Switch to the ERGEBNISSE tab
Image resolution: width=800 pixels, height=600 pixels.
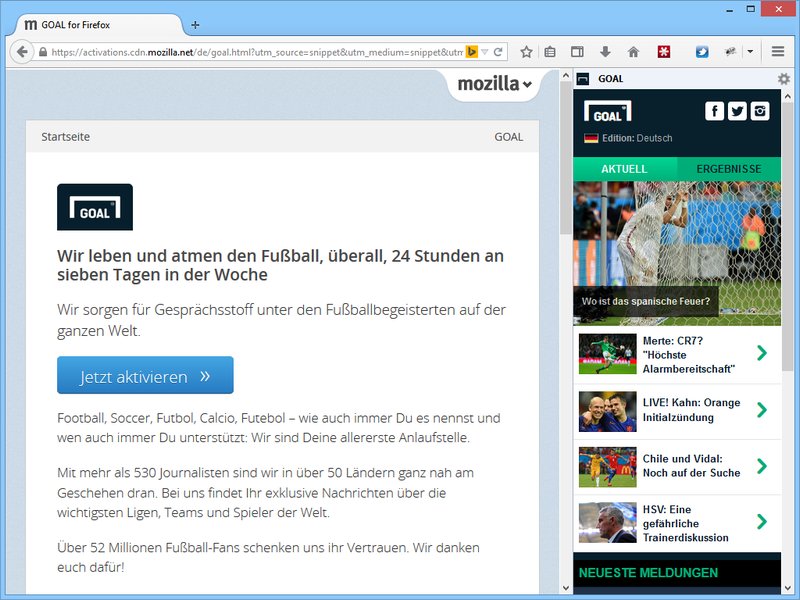[x=729, y=169]
